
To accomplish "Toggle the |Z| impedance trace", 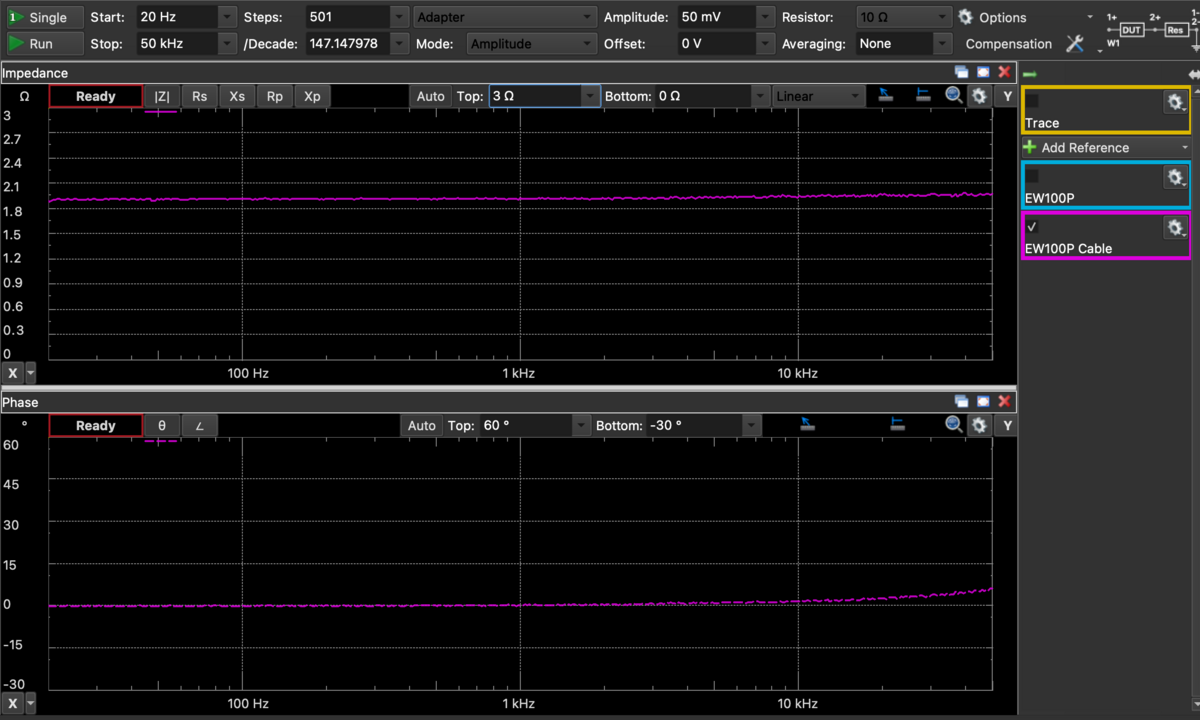I will coord(162,96).
